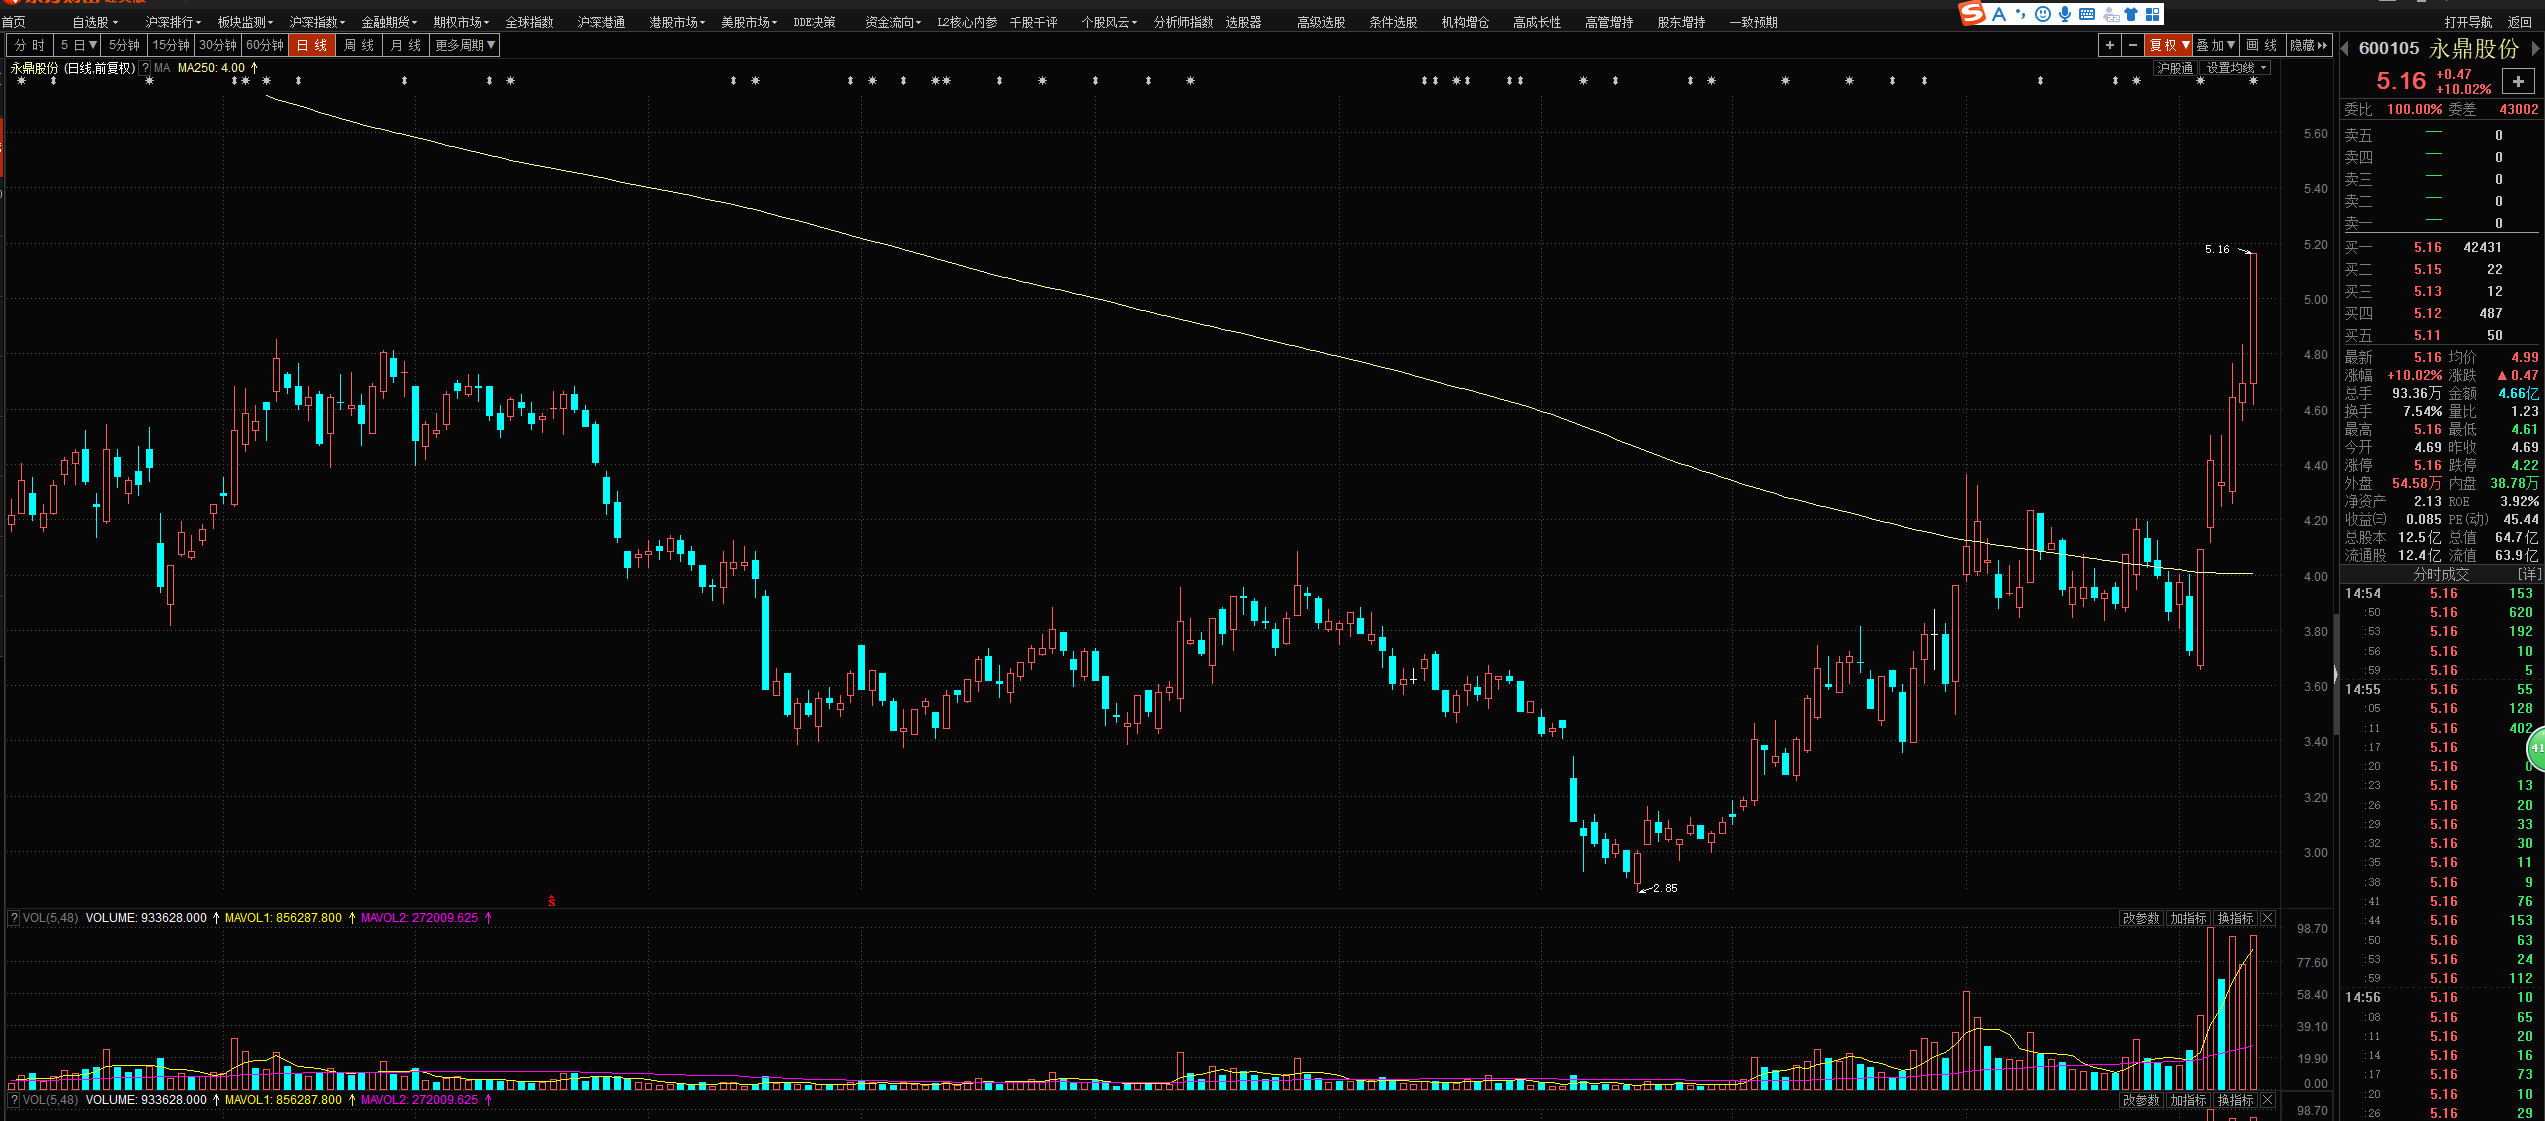
Task: Click lower 改参数 button
Action: pyautogui.click(x=2141, y=1100)
